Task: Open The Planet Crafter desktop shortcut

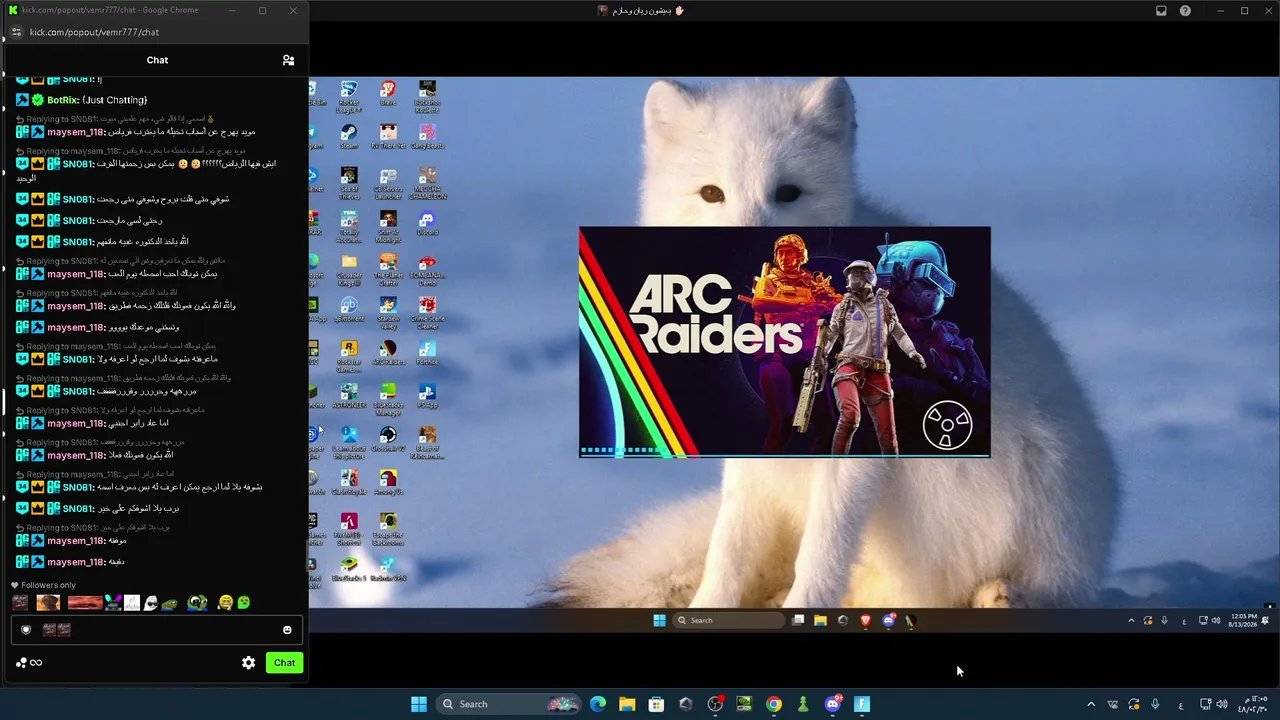Action: click(388, 269)
